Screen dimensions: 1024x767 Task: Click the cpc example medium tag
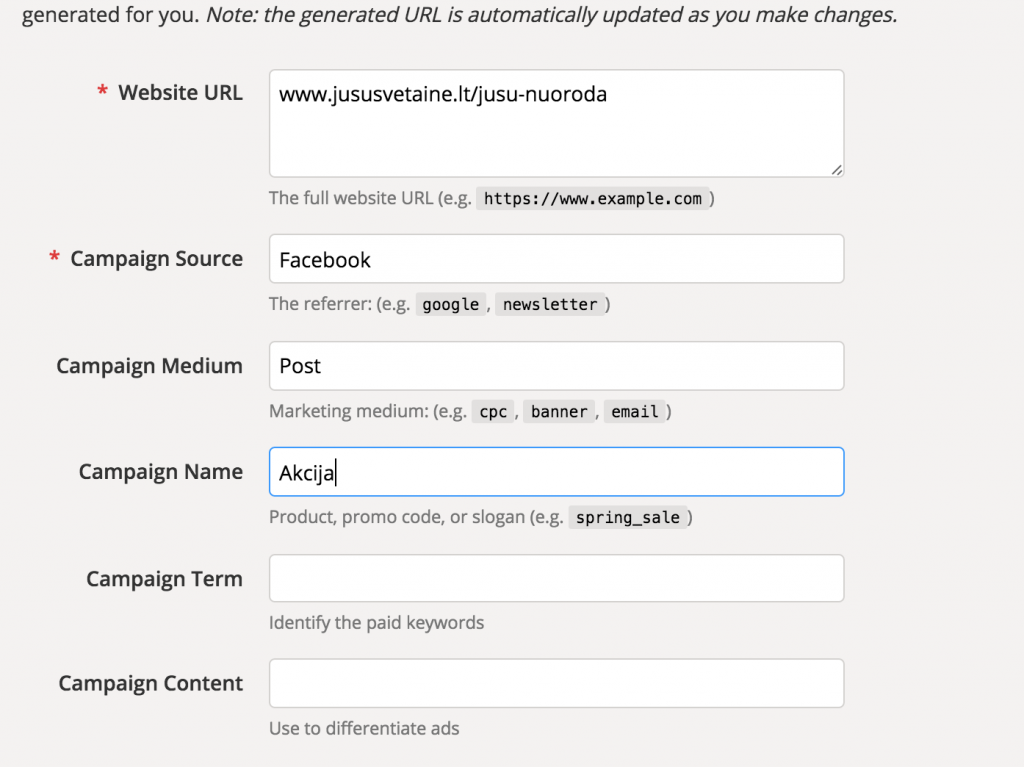point(493,412)
